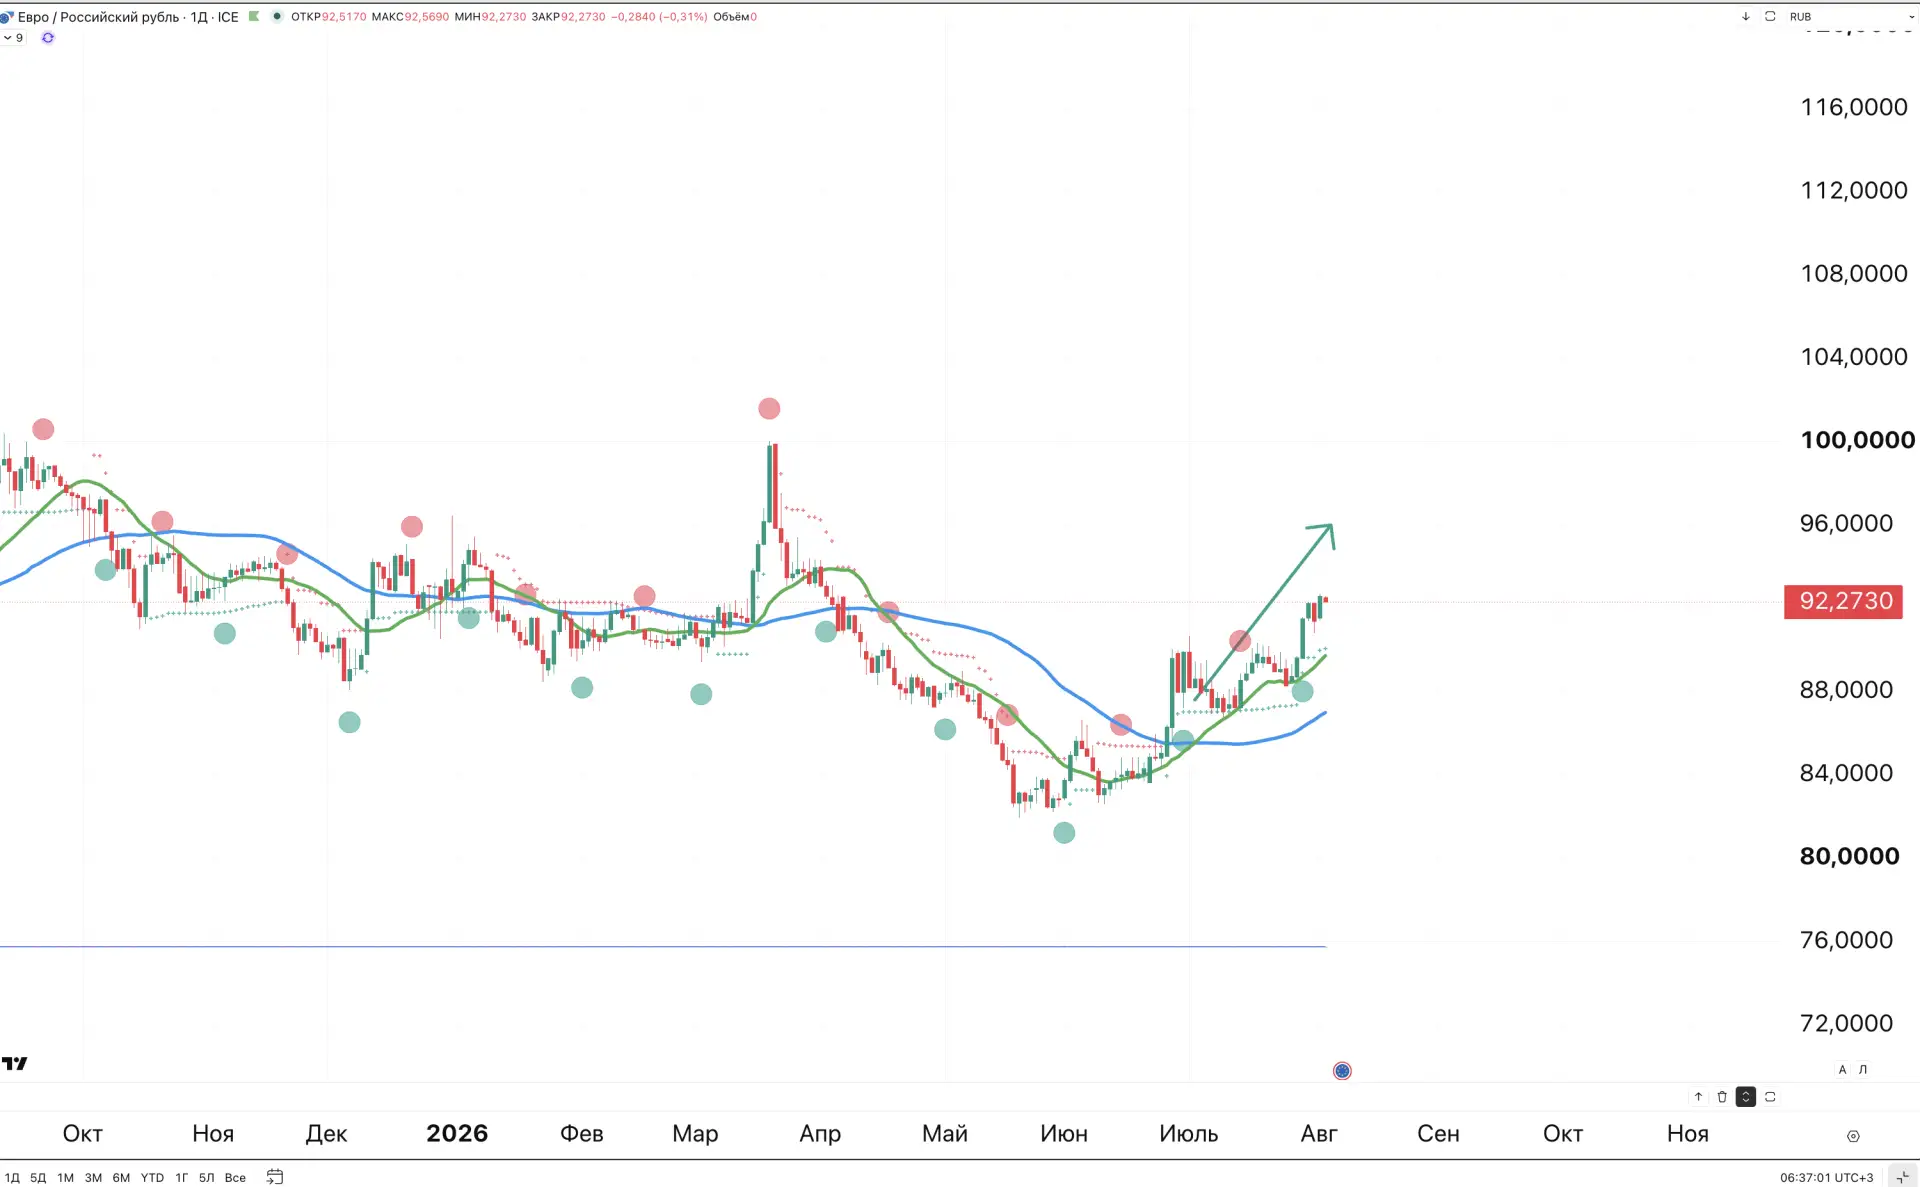Click the purple refresh indicator icon
The image size is (1920, 1187).
coord(48,38)
